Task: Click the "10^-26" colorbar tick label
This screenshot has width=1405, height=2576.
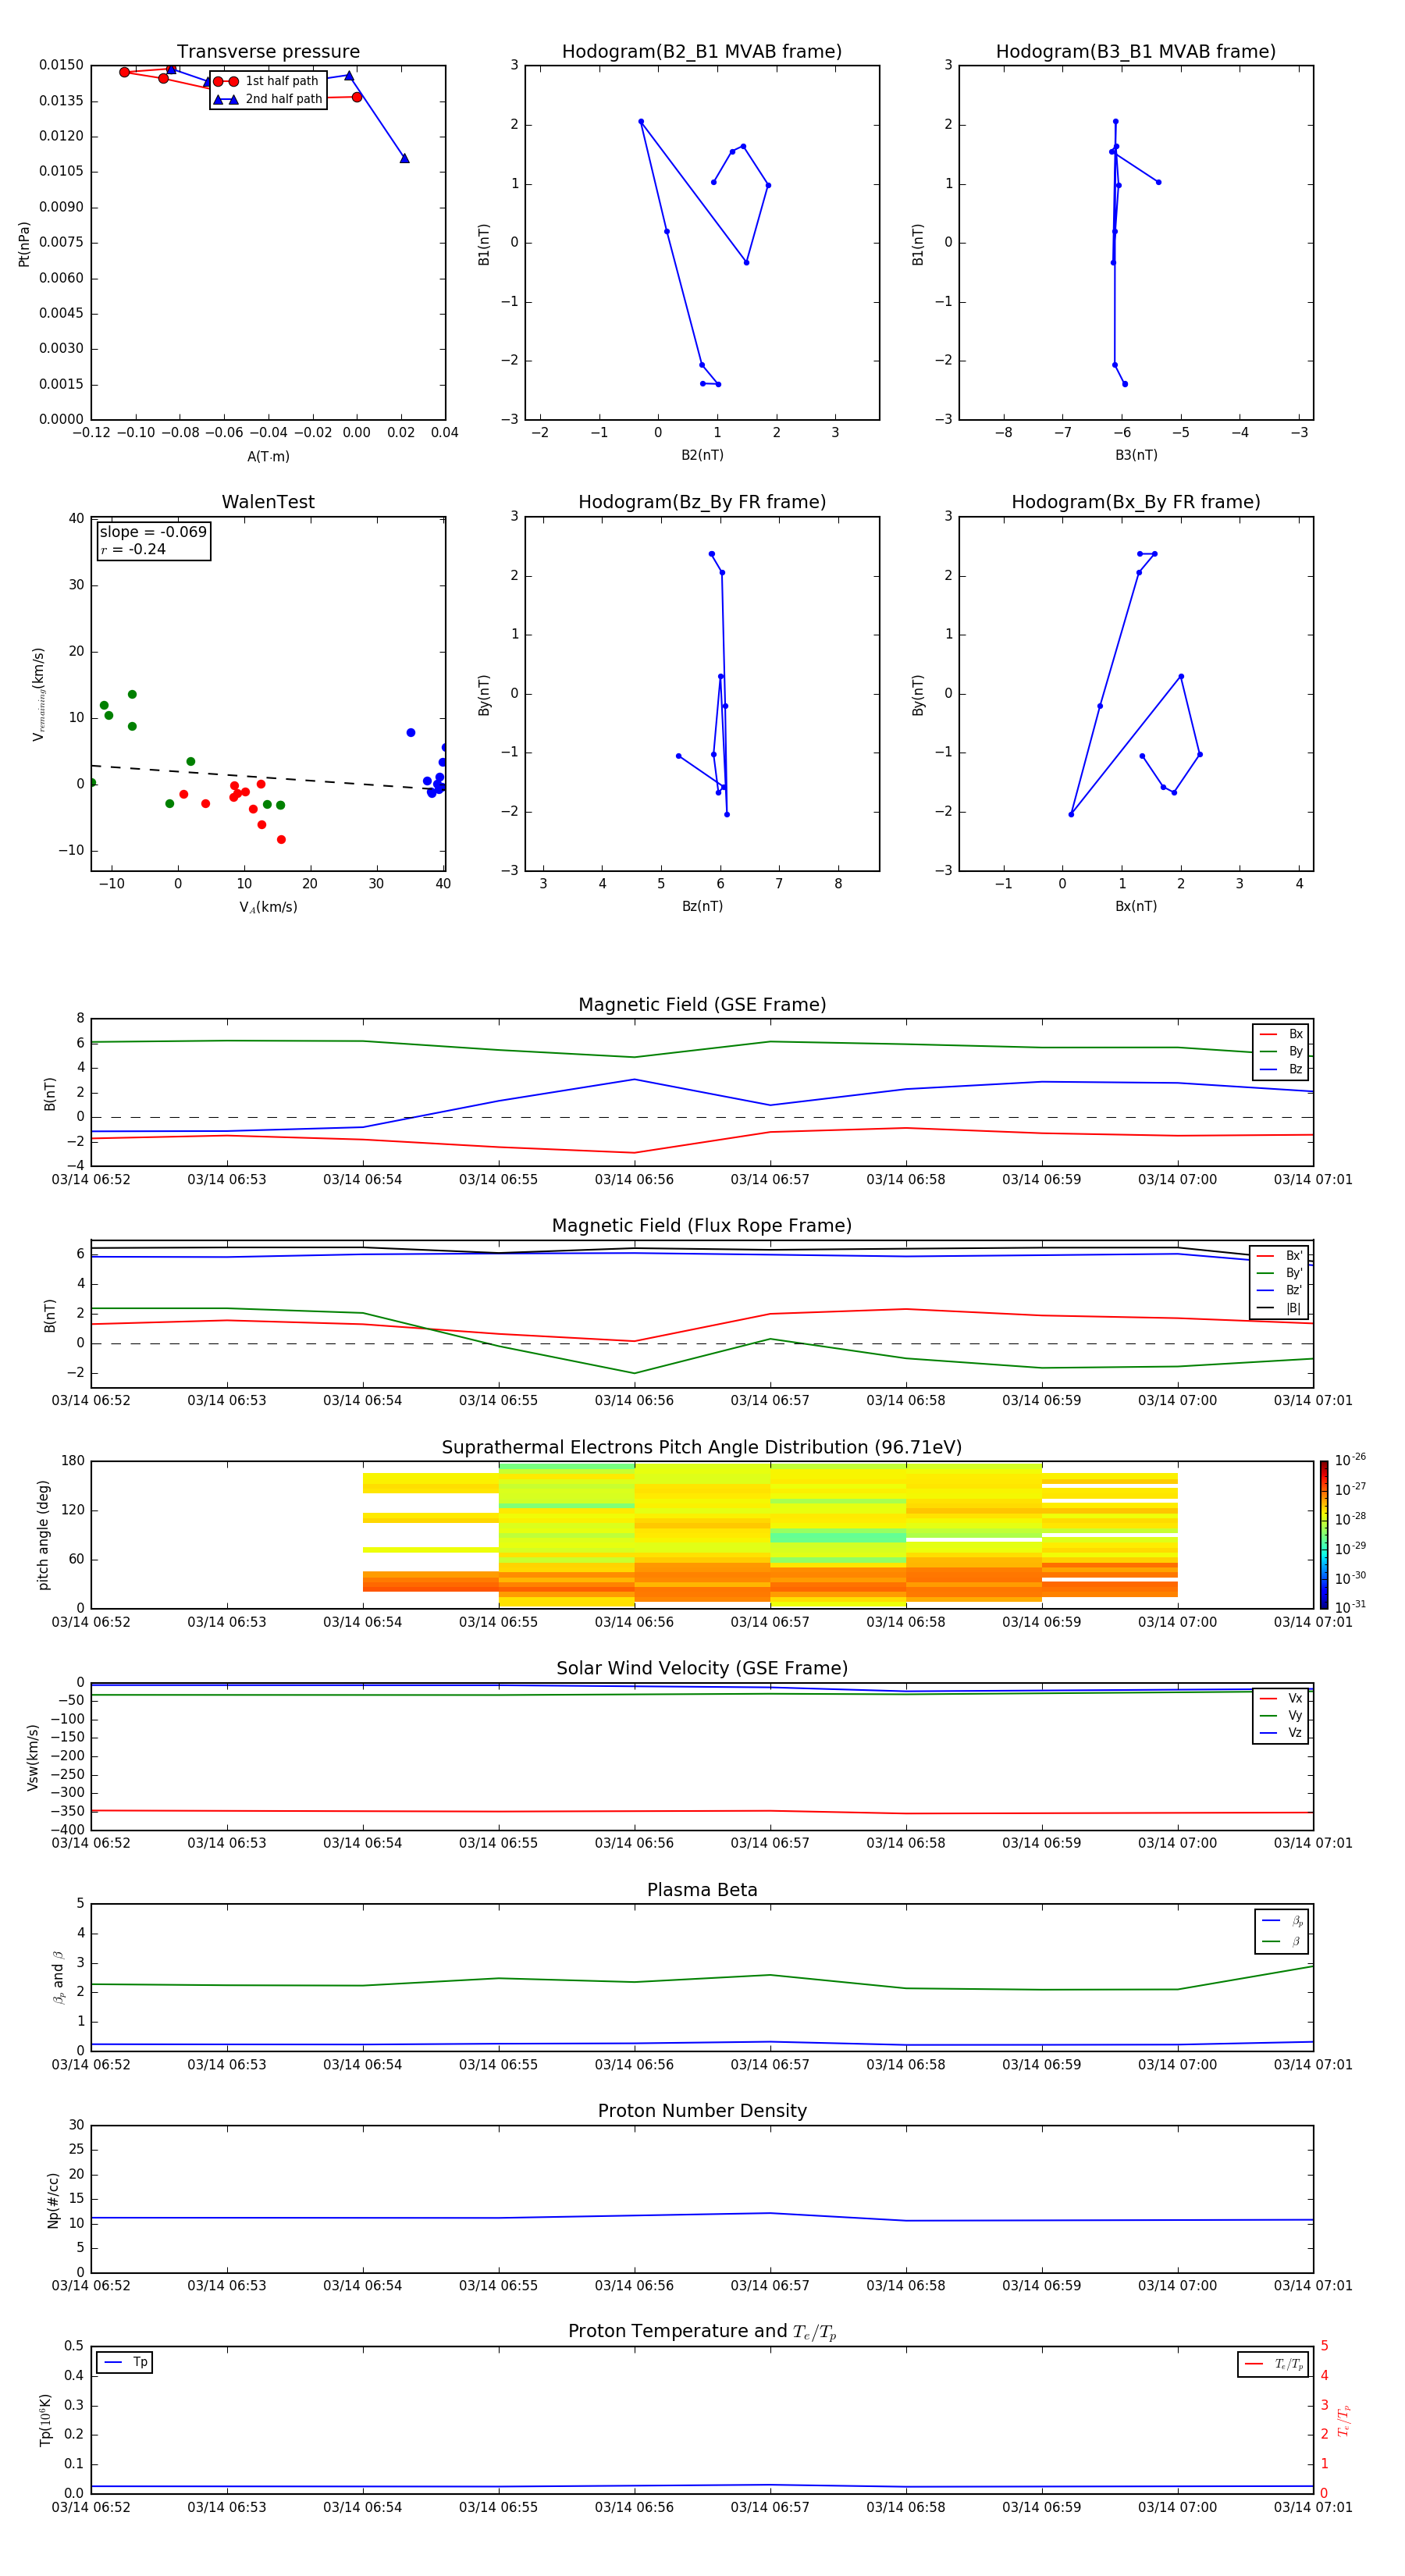Action: pos(1350,1460)
